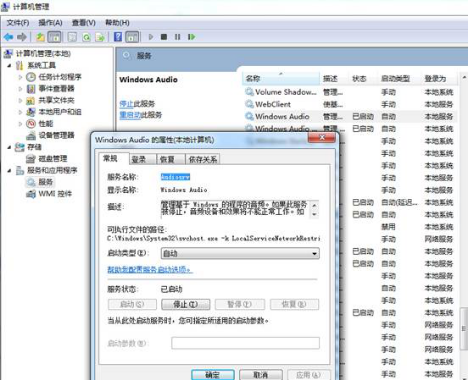Click the blue Help question-mark icon
468x381 pixels.
coord(118,37)
